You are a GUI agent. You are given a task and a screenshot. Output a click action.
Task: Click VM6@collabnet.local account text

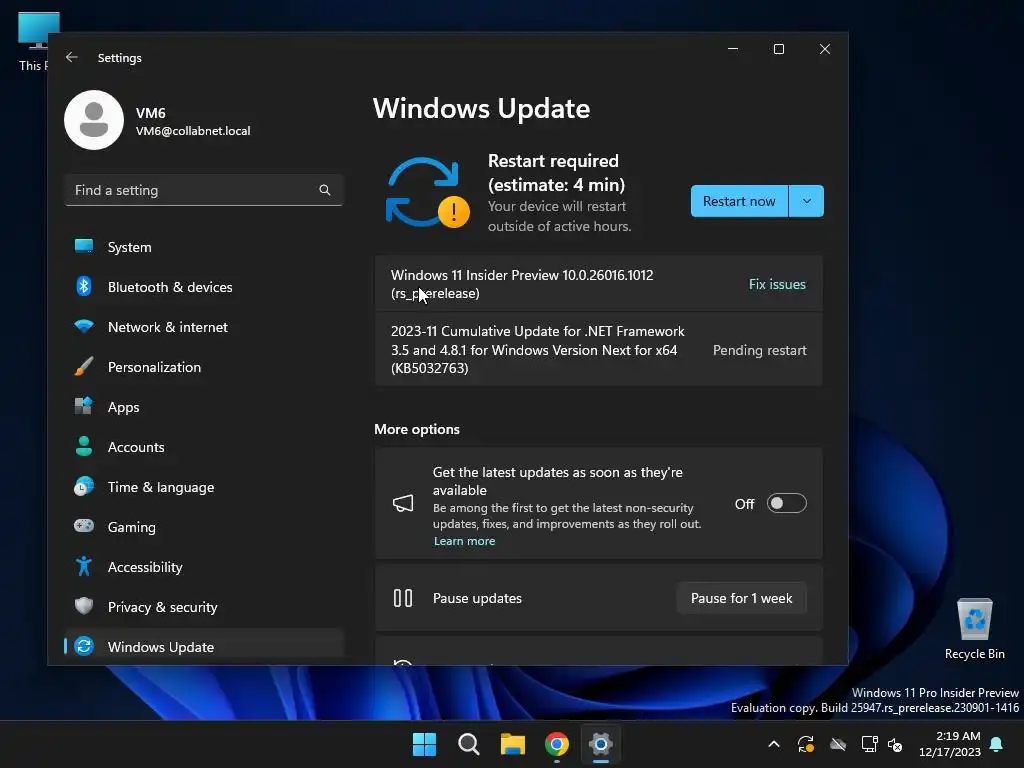(x=193, y=131)
